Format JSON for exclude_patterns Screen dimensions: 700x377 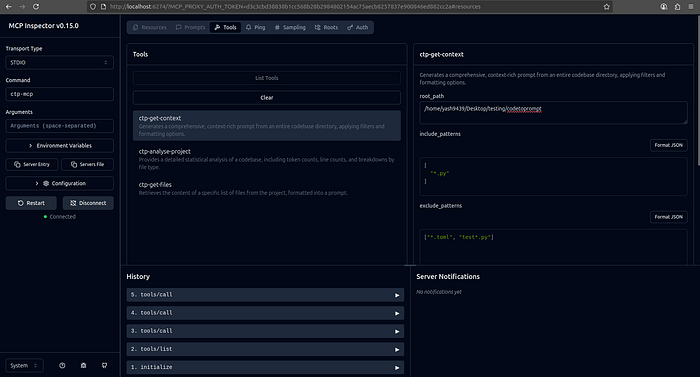668,217
